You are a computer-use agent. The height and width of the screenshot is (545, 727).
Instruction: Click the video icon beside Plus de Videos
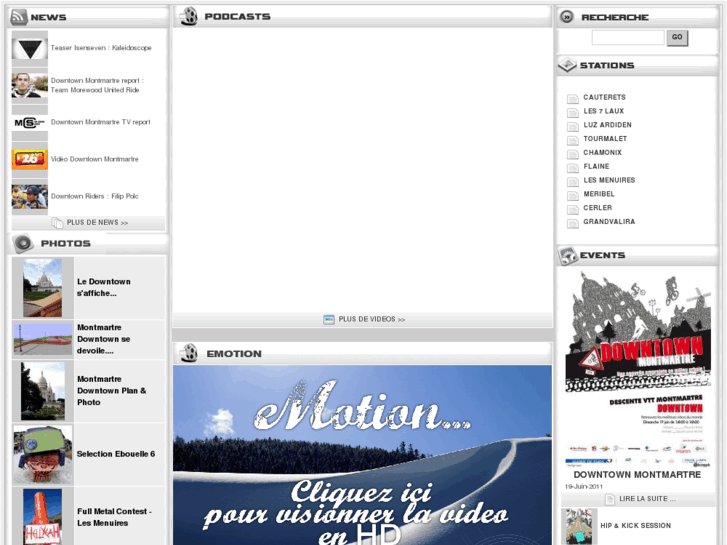click(x=329, y=320)
